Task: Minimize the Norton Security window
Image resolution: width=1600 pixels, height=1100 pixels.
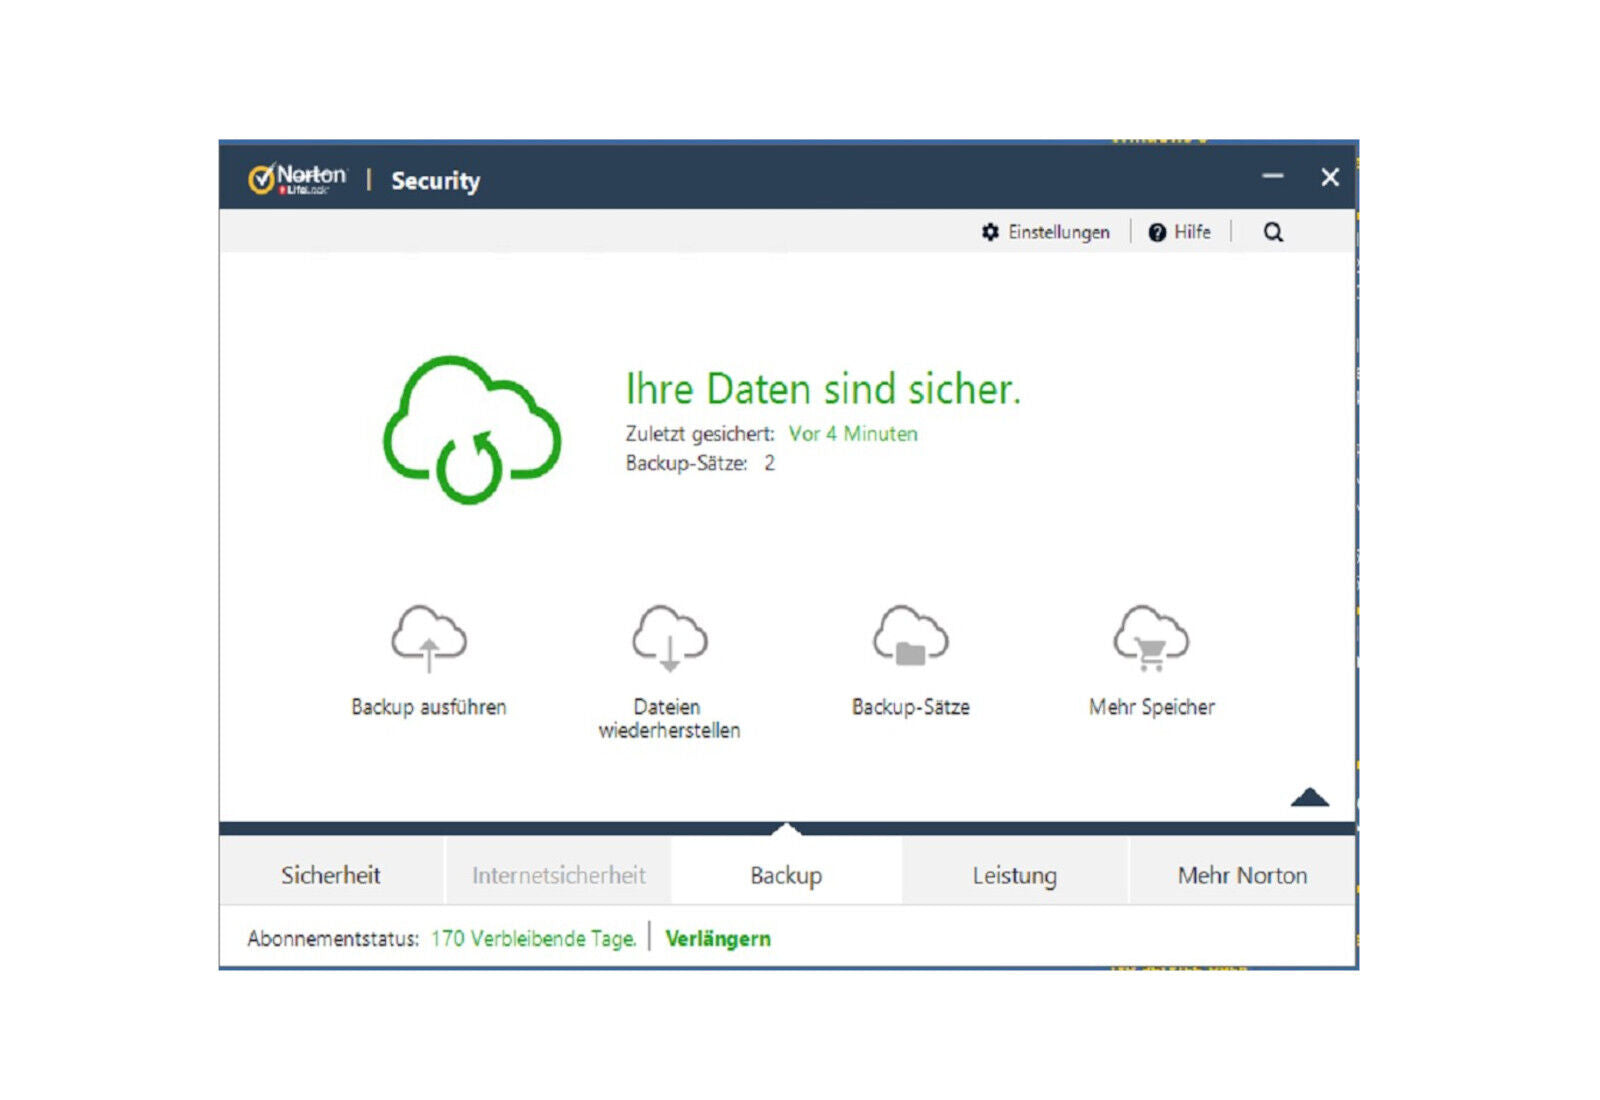Action: coord(1272,177)
